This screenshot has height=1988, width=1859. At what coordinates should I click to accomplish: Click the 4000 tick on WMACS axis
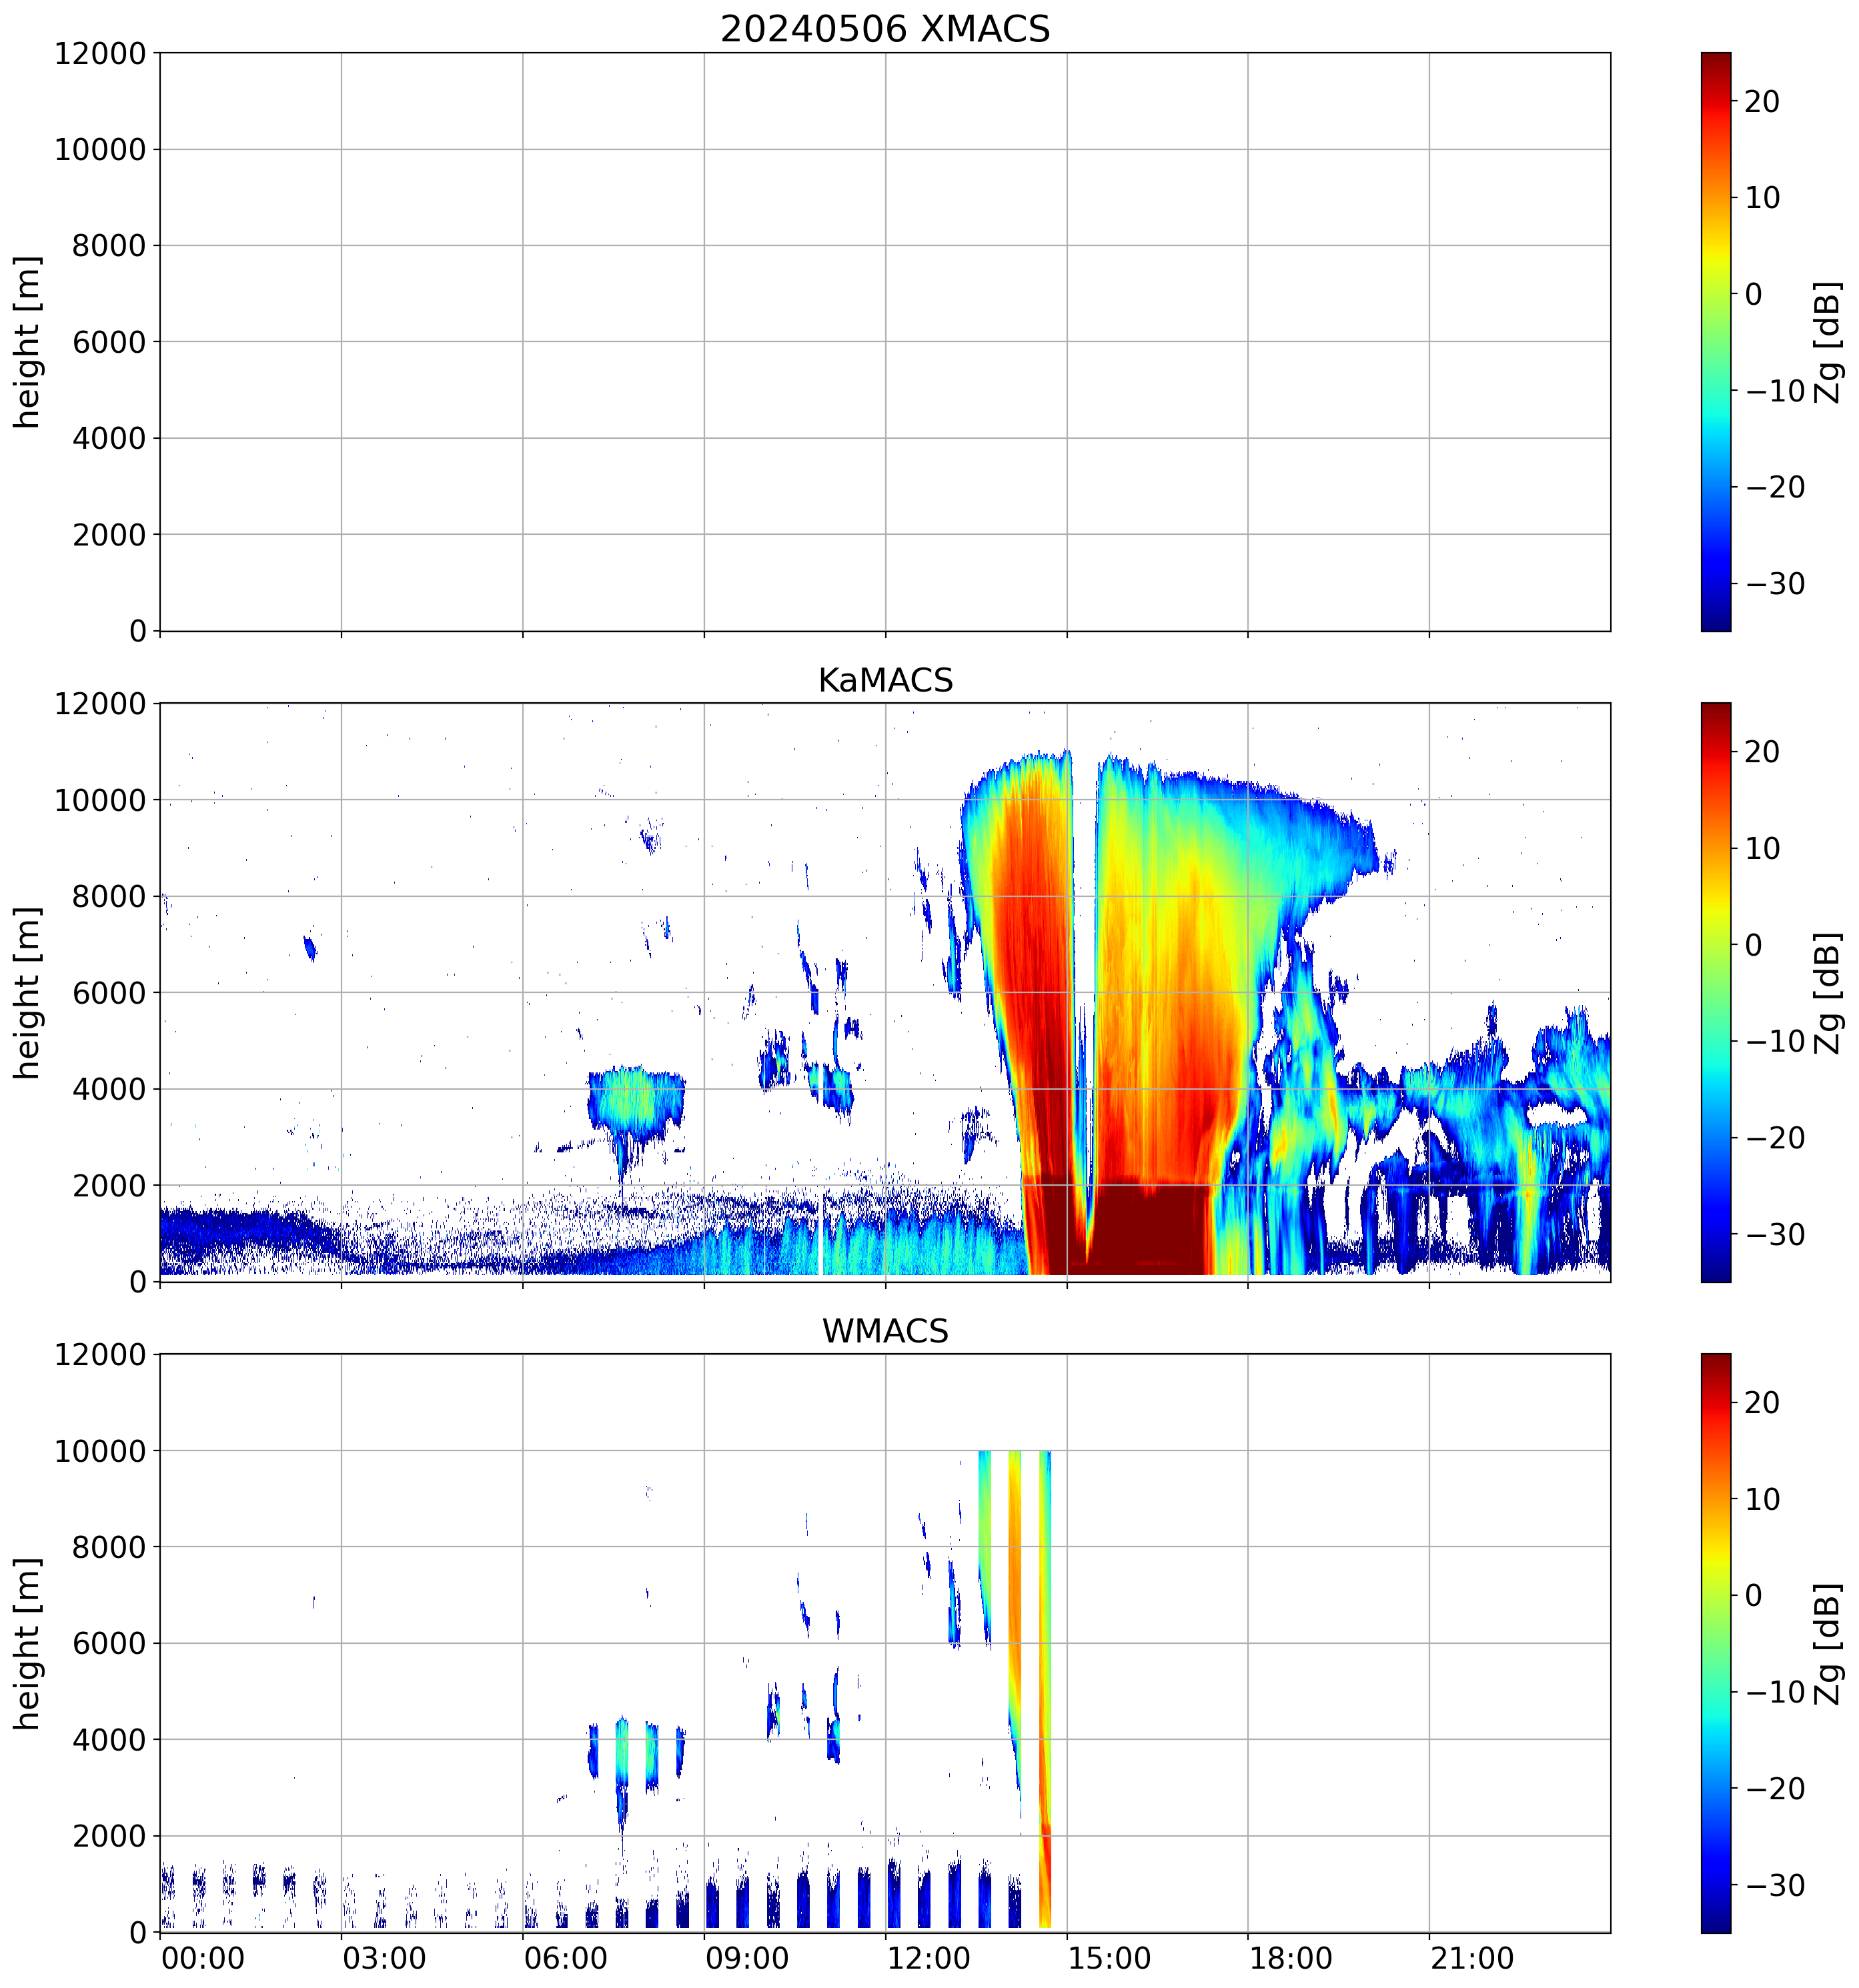(109, 1740)
